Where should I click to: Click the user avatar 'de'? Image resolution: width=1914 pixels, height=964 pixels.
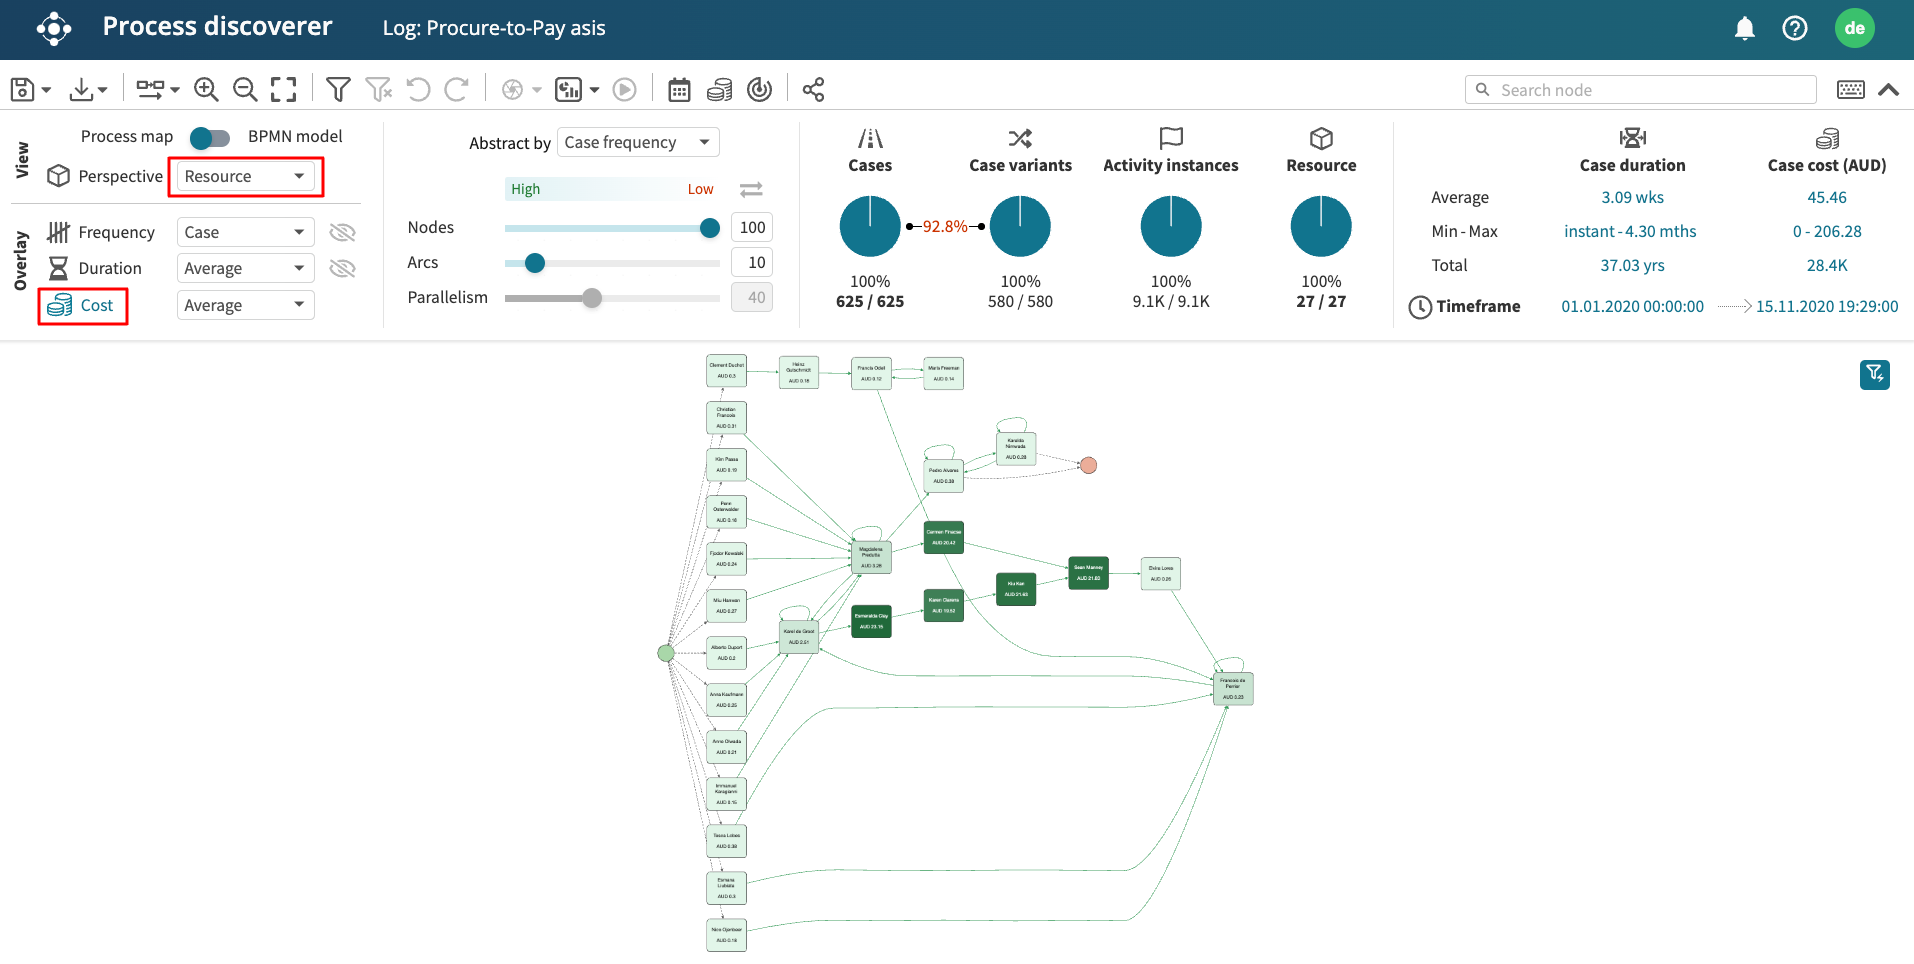point(1854,28)
